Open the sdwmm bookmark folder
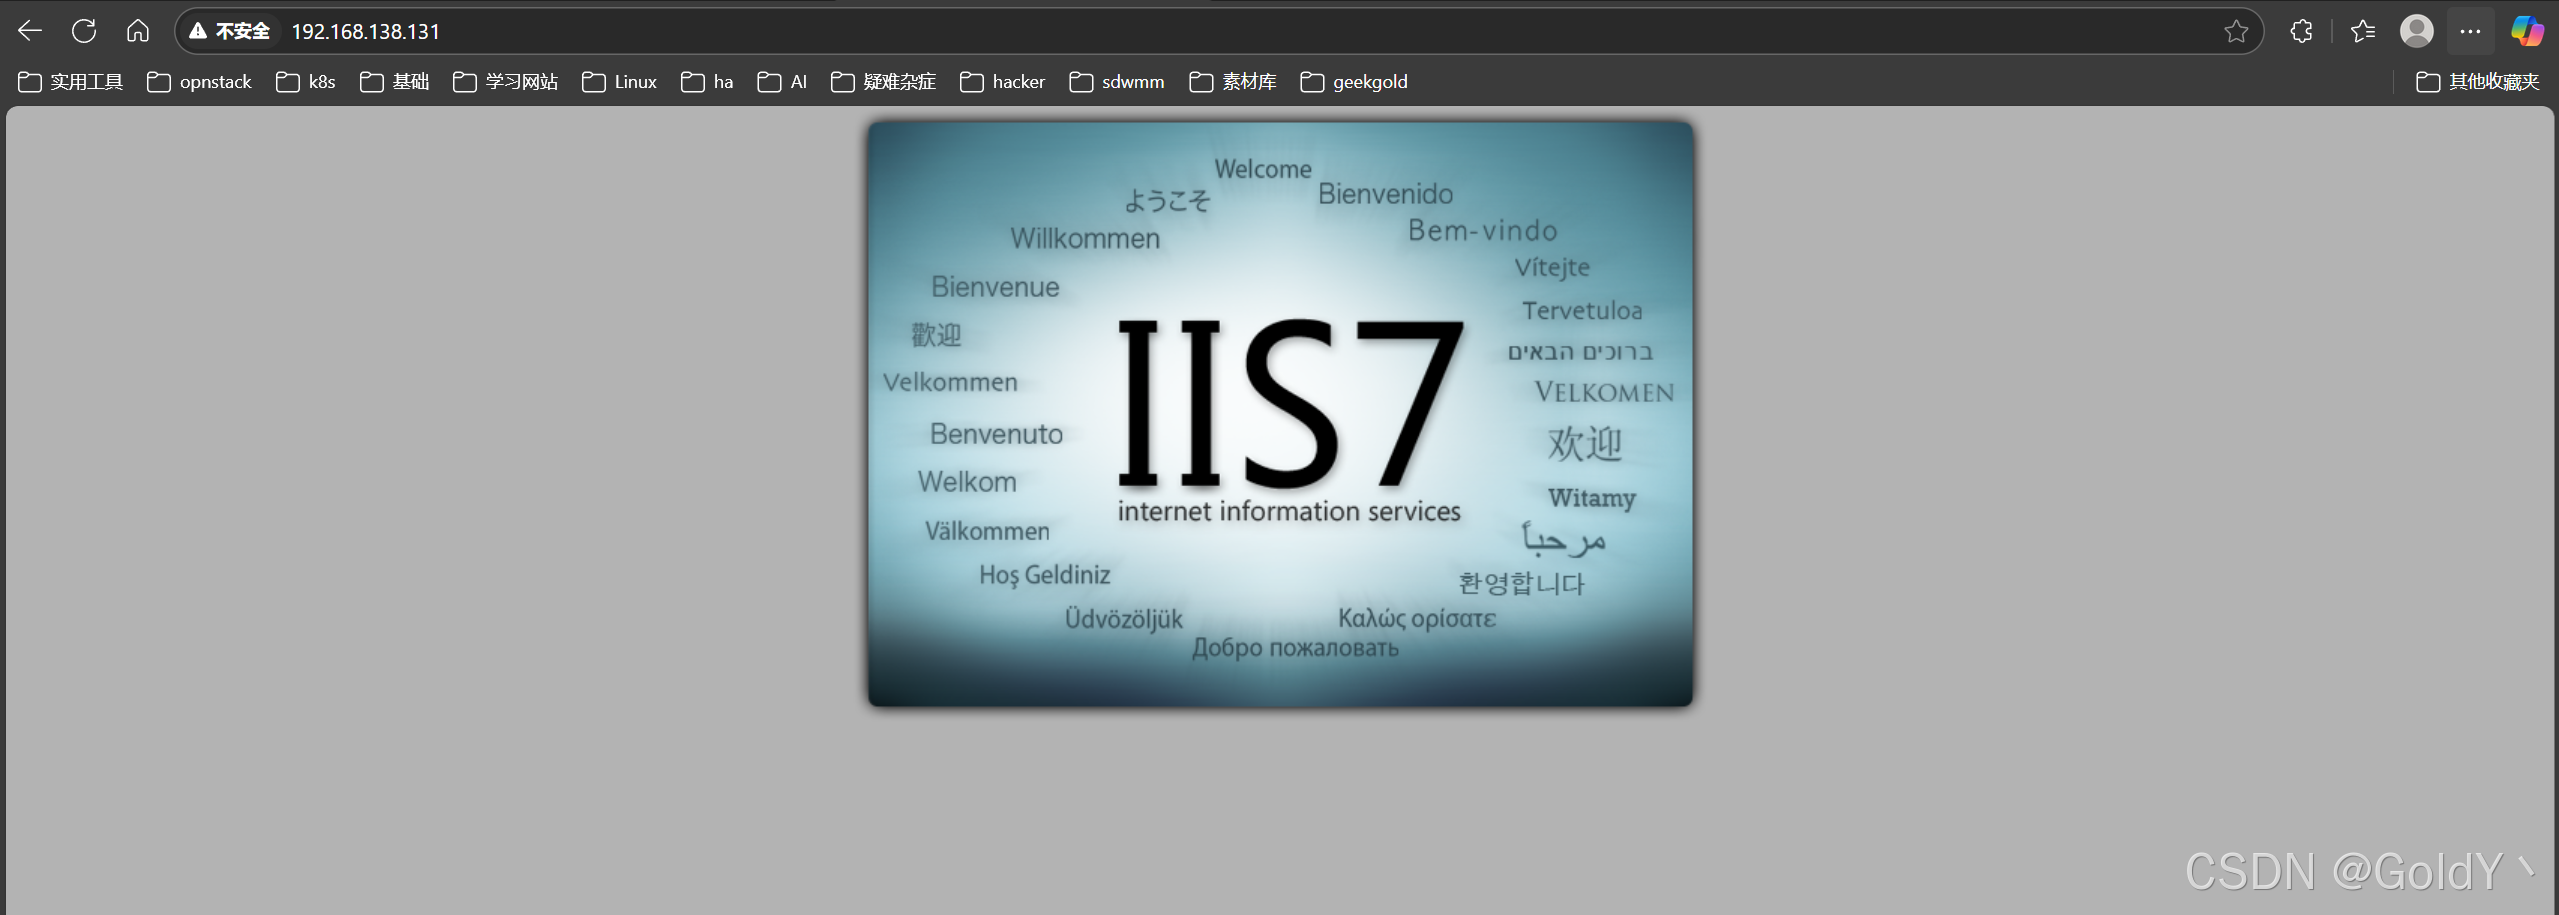 coord(1118,82)
